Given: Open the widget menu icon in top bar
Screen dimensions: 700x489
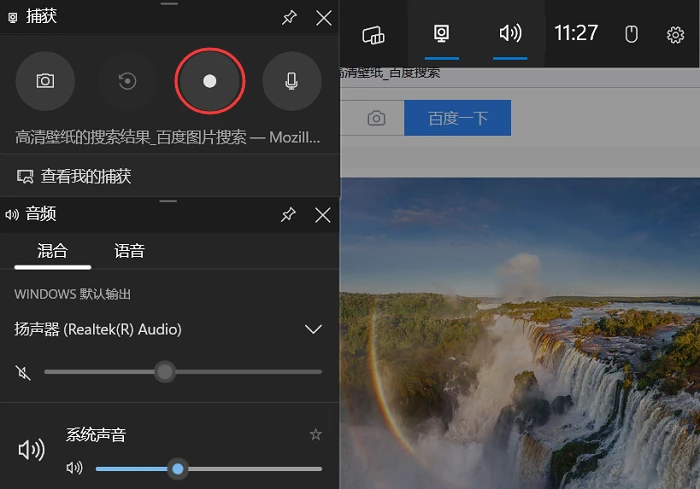Looking at the screenshot, I should (373, 34).
